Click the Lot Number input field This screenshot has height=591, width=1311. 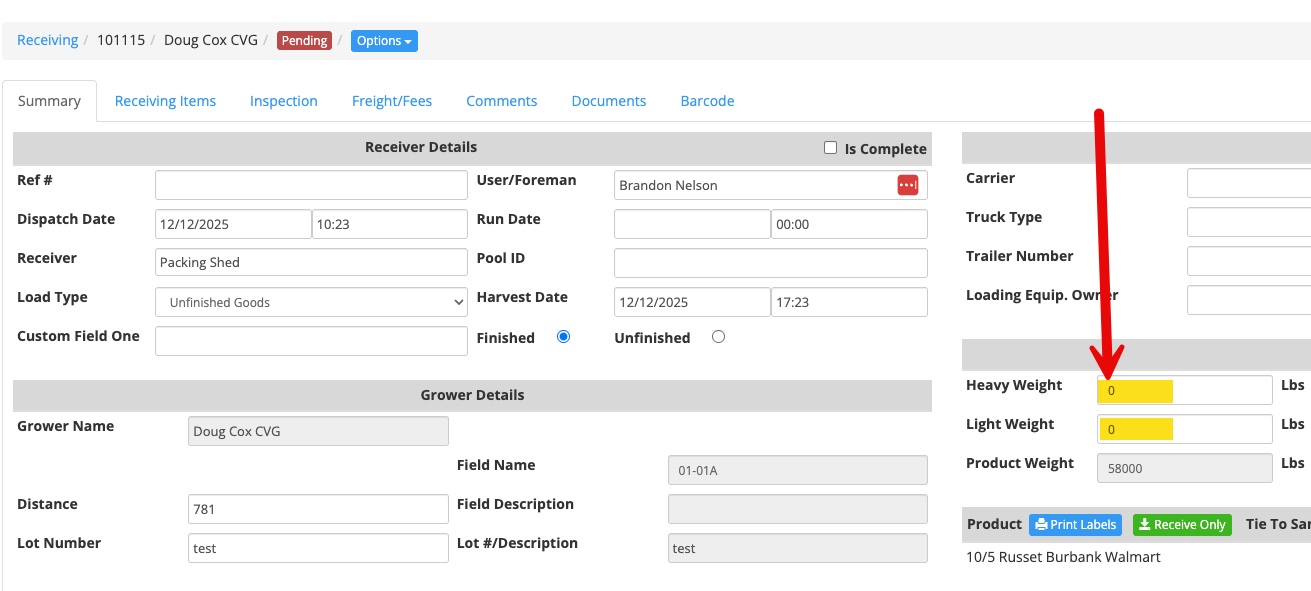pos(318,548)
